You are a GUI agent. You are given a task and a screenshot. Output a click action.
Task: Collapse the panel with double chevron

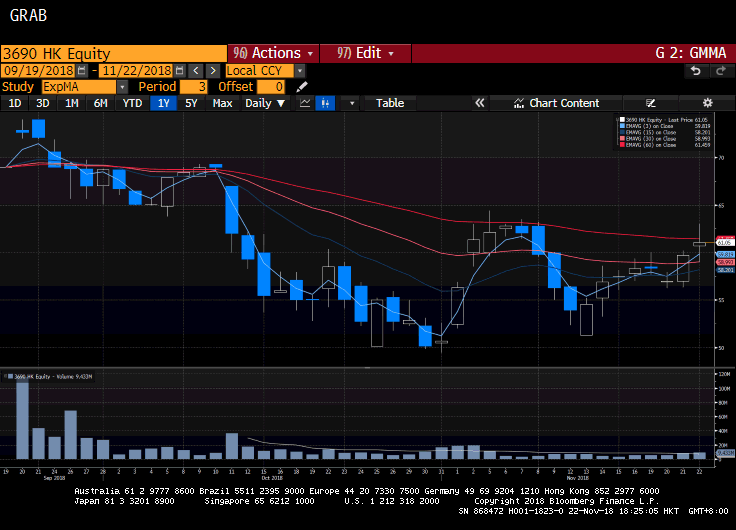pyautogui.click(x=479, y=103)
